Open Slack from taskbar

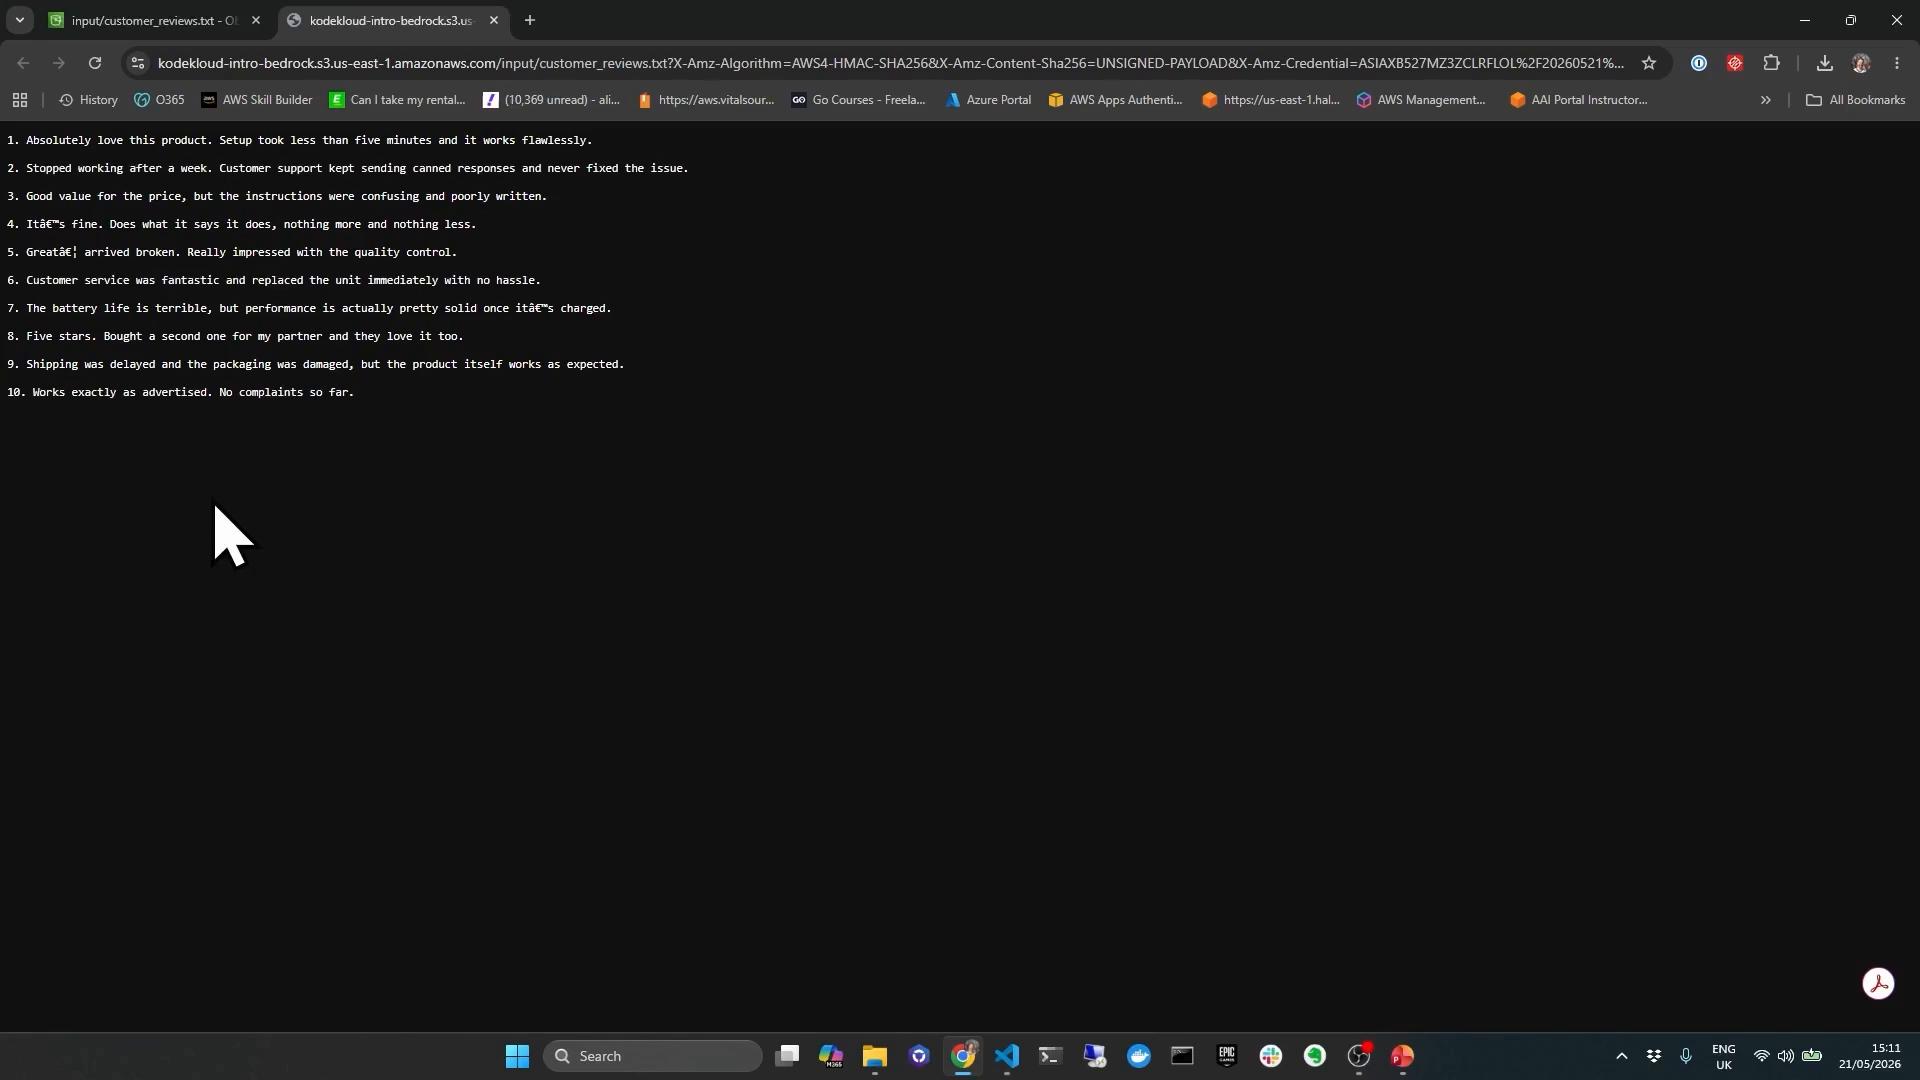[1270, 1056]
